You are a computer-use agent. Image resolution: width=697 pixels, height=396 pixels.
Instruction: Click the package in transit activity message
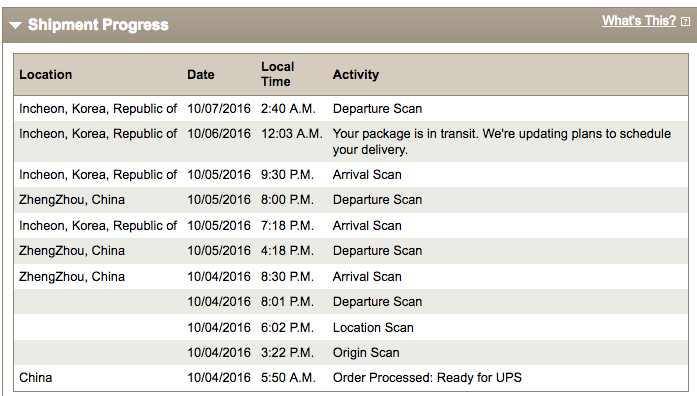pyautogui.click(x=501, y=142)
